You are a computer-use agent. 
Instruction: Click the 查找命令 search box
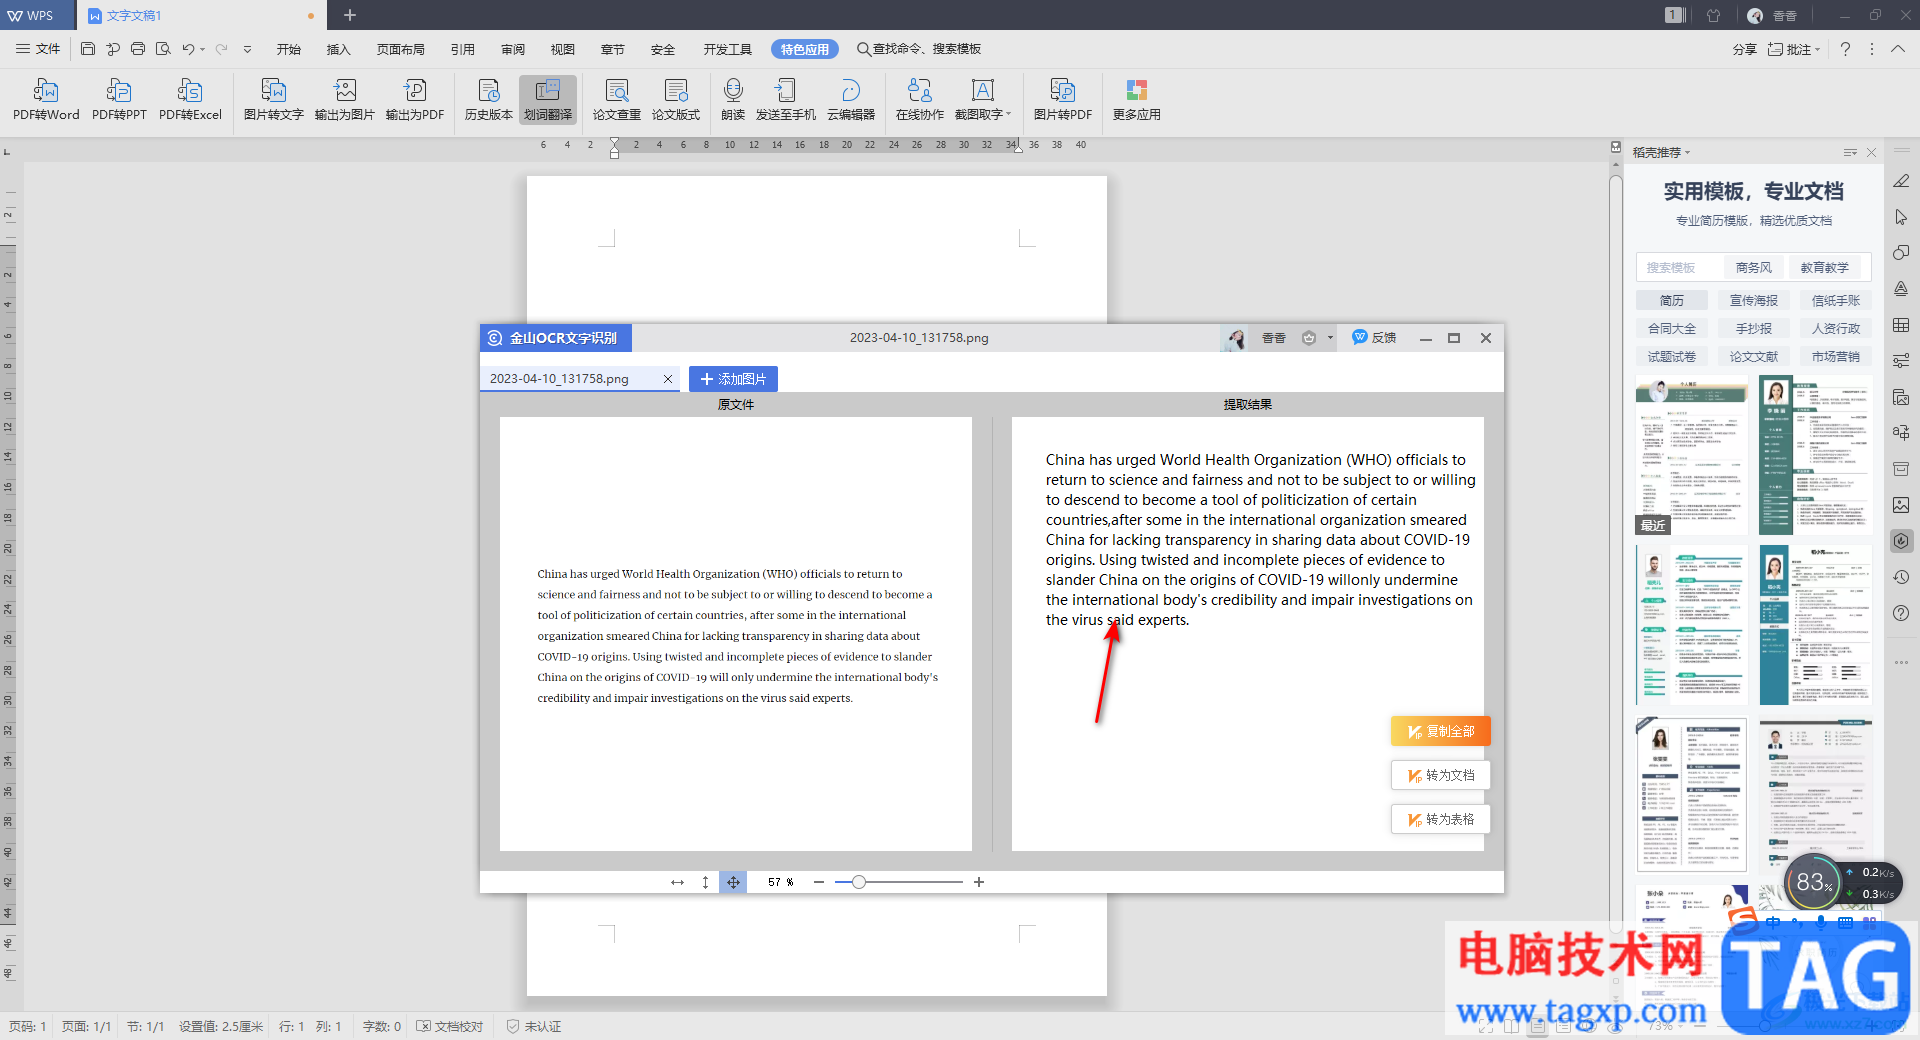tap(919, 49)
